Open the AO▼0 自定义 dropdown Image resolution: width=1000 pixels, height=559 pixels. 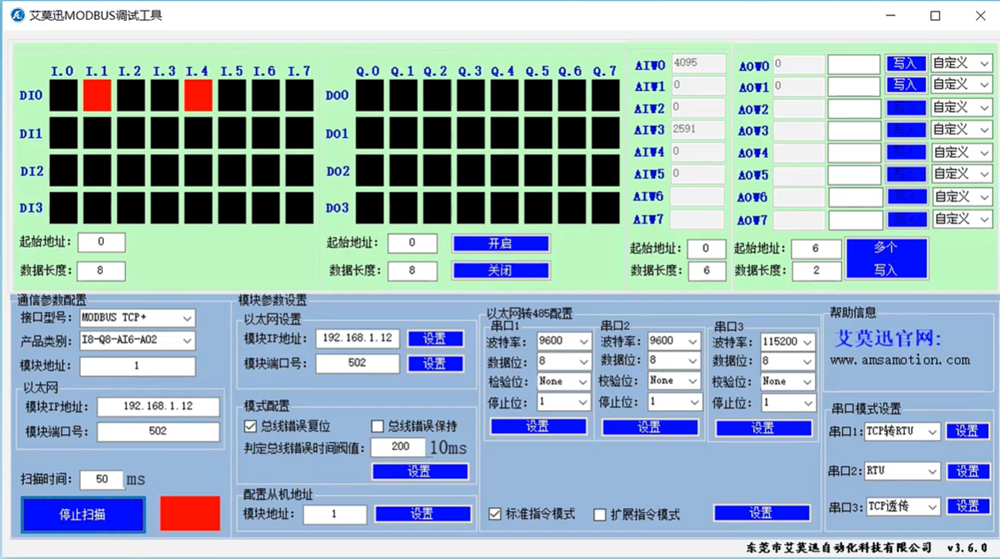(x=961, y=64)
